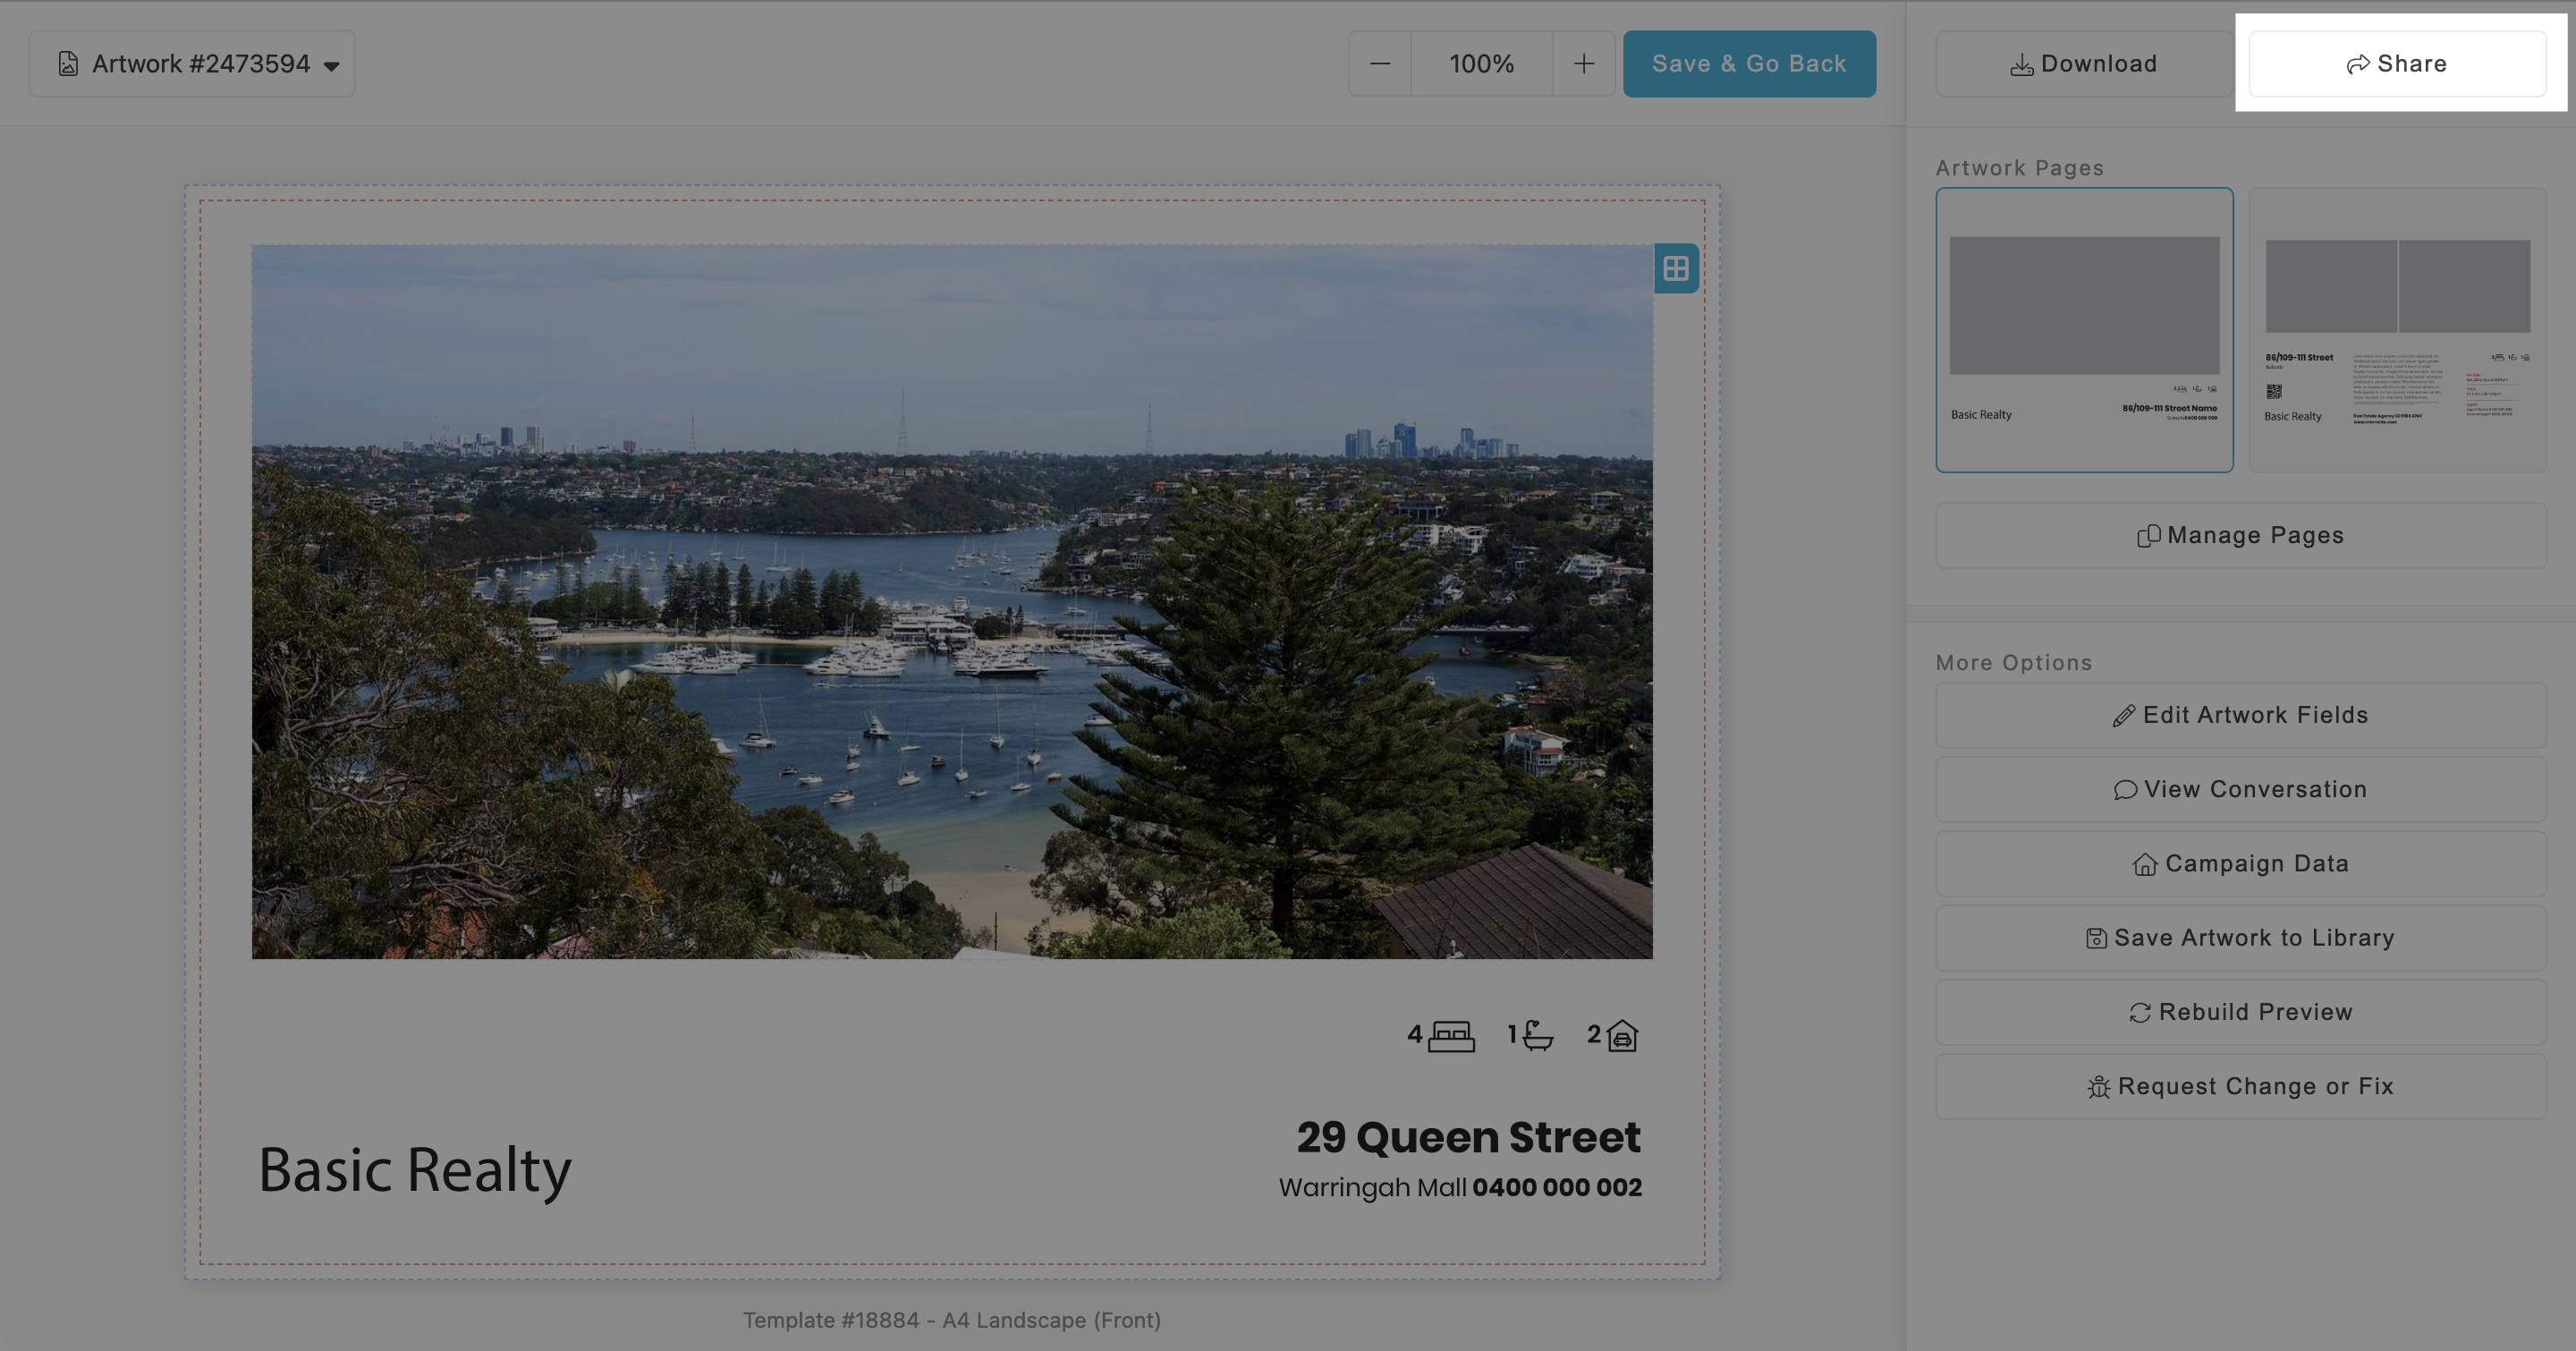Select the second artwork page thumbnail

tap(2397, 330)
